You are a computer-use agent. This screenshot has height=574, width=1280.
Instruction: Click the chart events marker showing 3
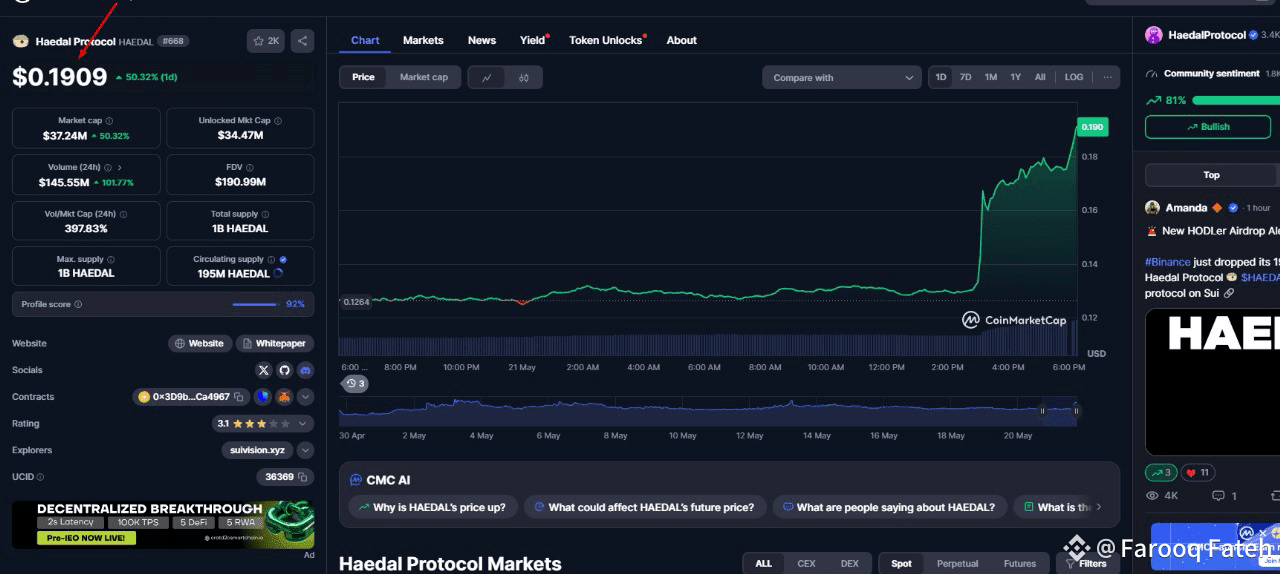point(356,383)
